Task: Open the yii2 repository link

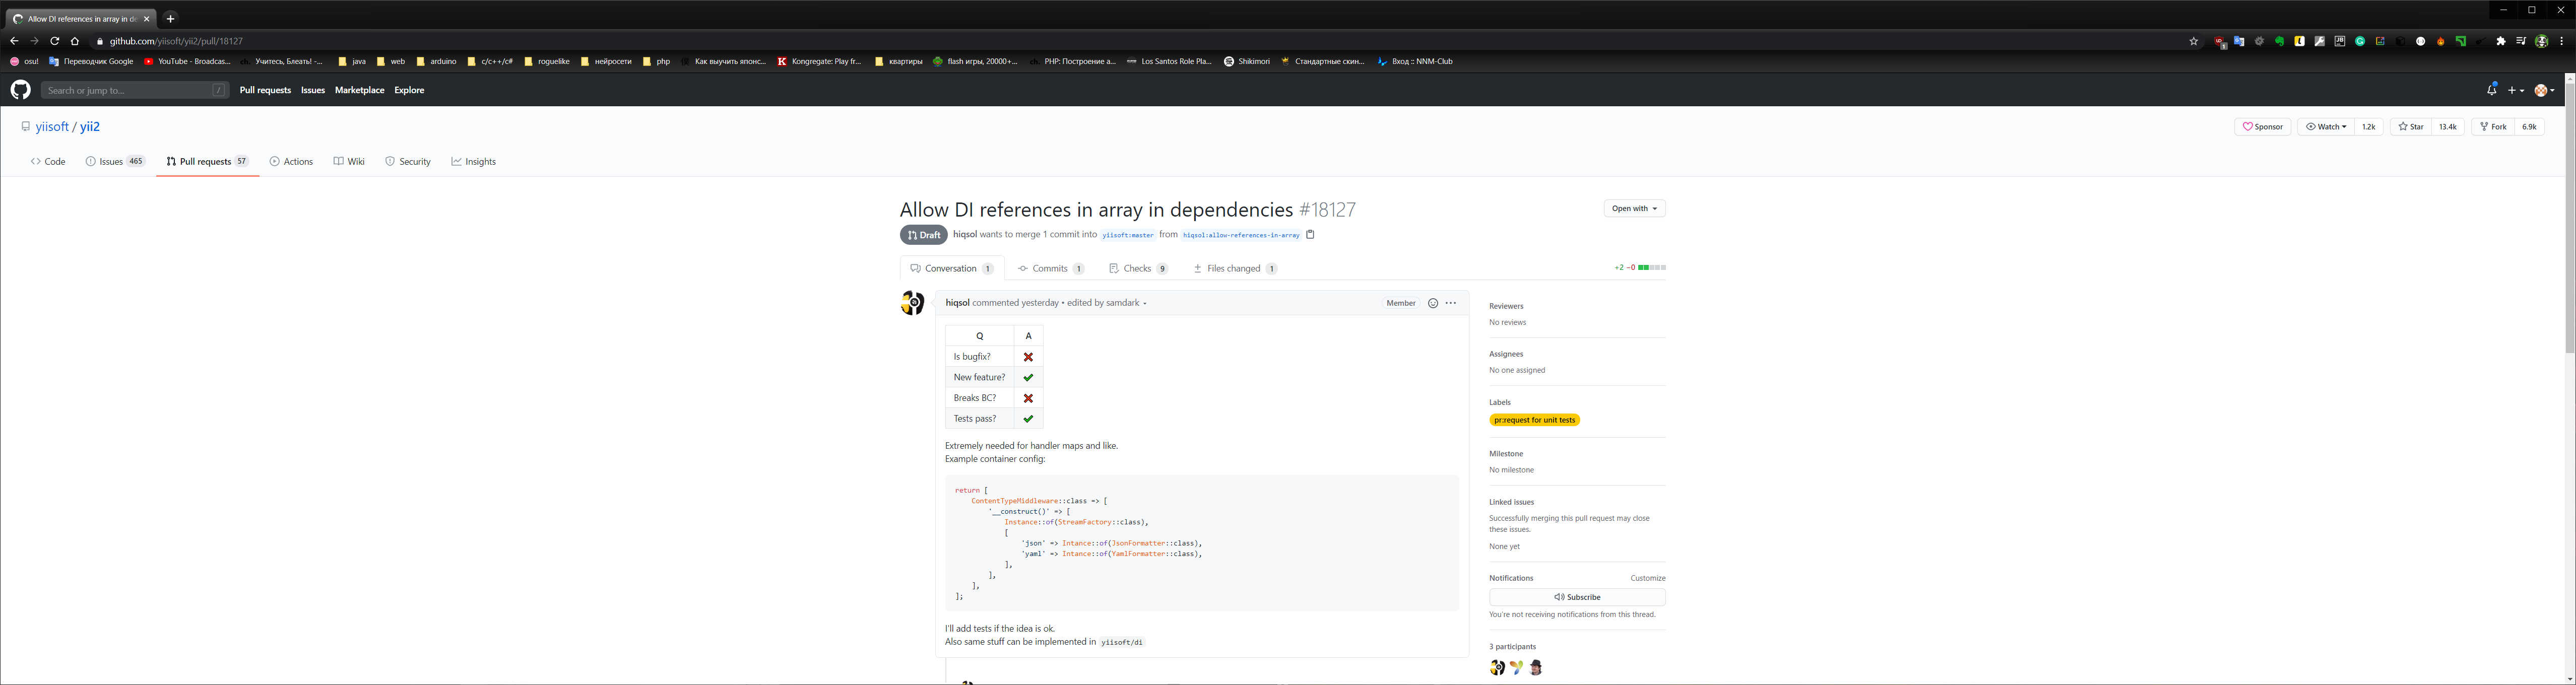Action: (90, 127)
